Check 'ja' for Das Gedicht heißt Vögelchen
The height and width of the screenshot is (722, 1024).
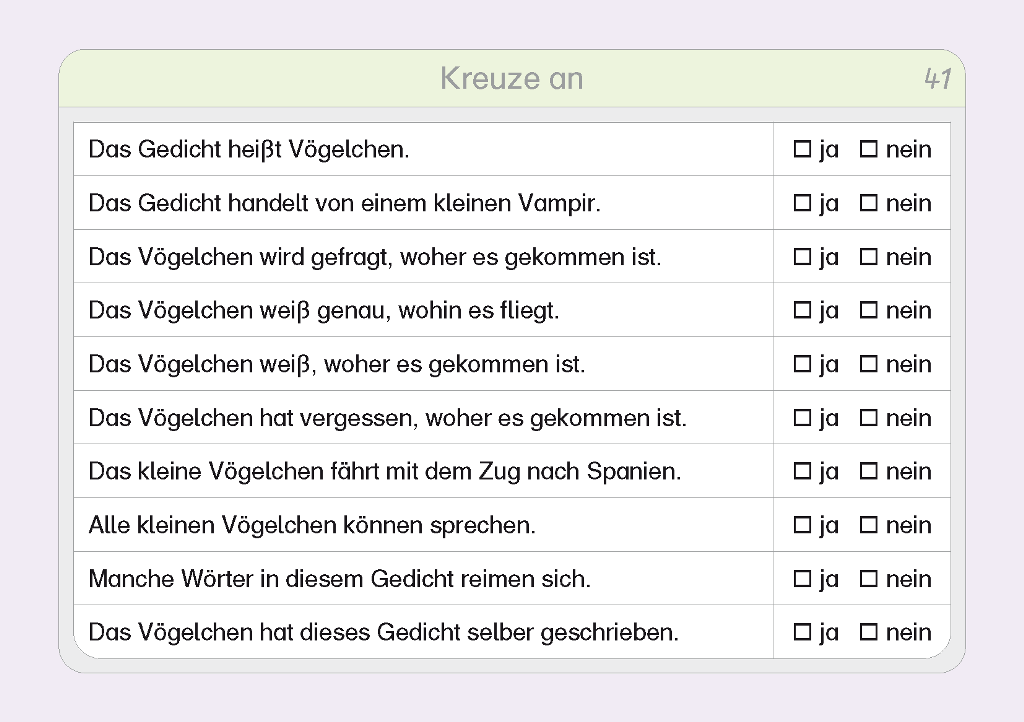tap(802, 150)
